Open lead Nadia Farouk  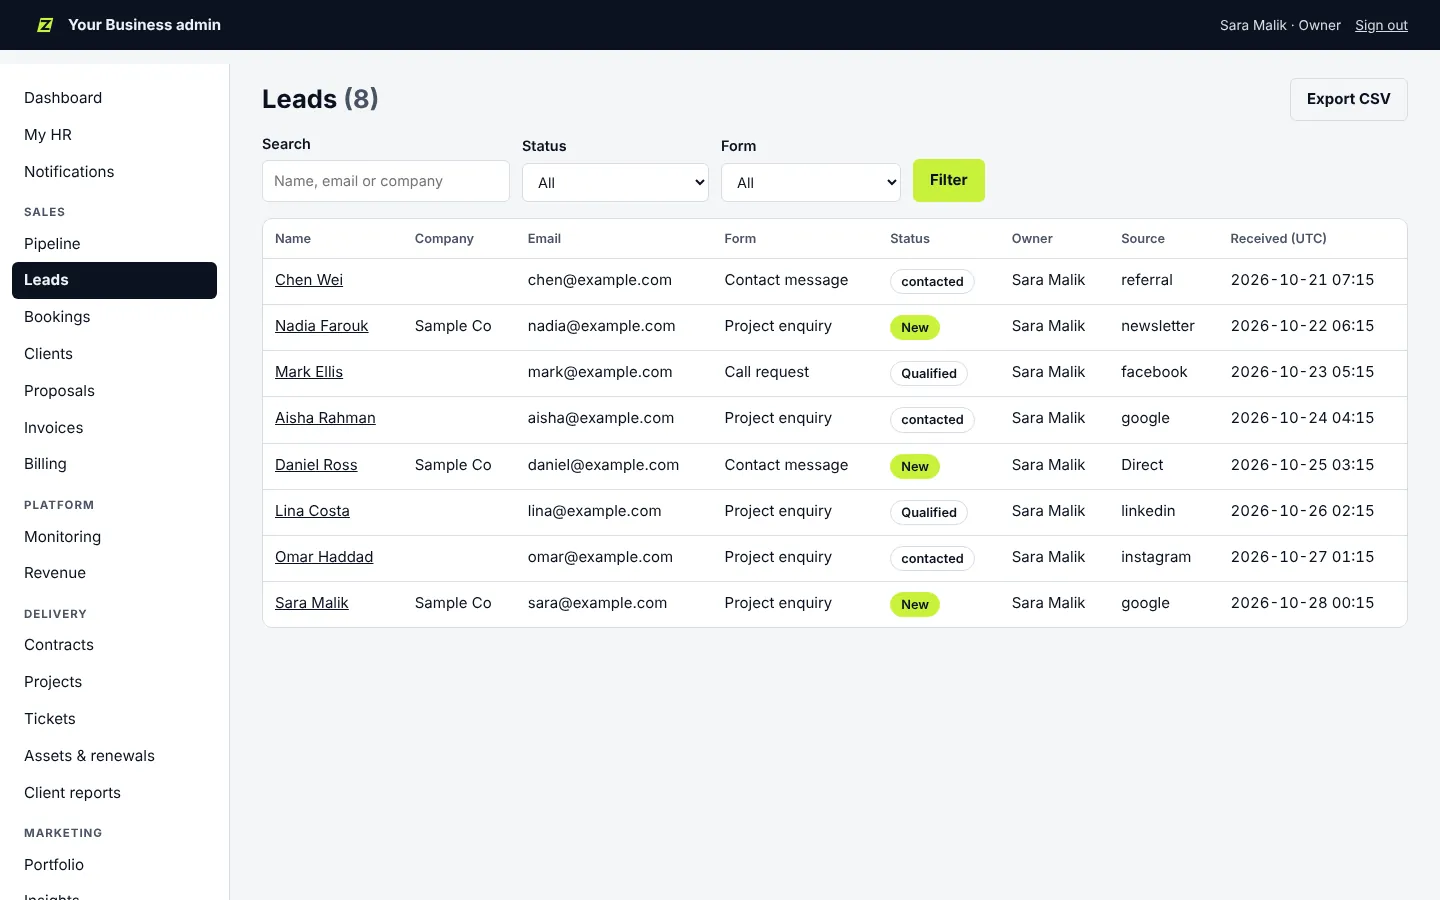321,326
